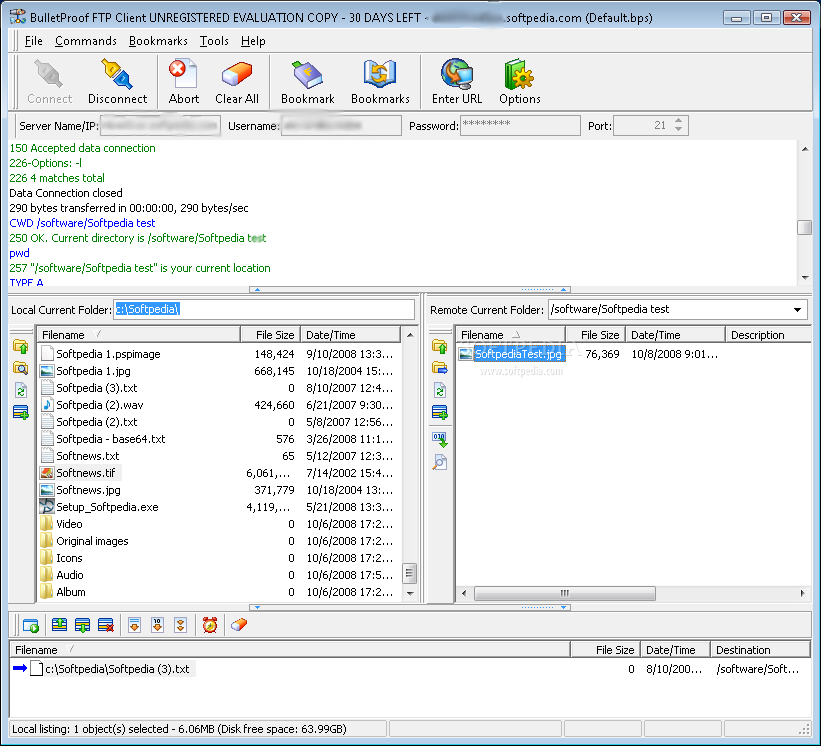Screen dimensions: 821x746
Task: Click the log pane scrollbar thumb
Action: [x=804, y=227]
